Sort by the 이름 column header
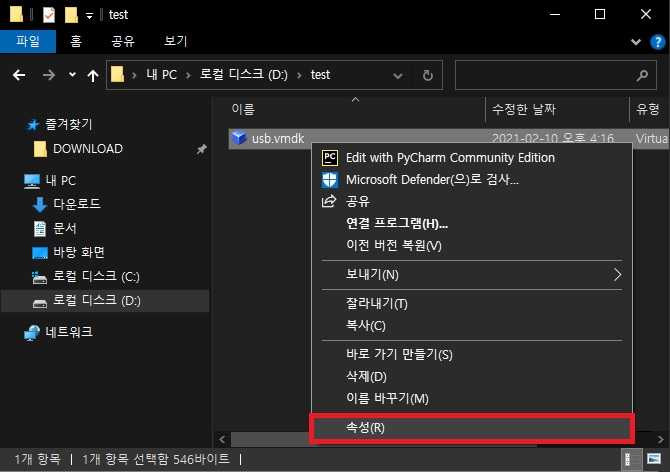 click(243, 110)
